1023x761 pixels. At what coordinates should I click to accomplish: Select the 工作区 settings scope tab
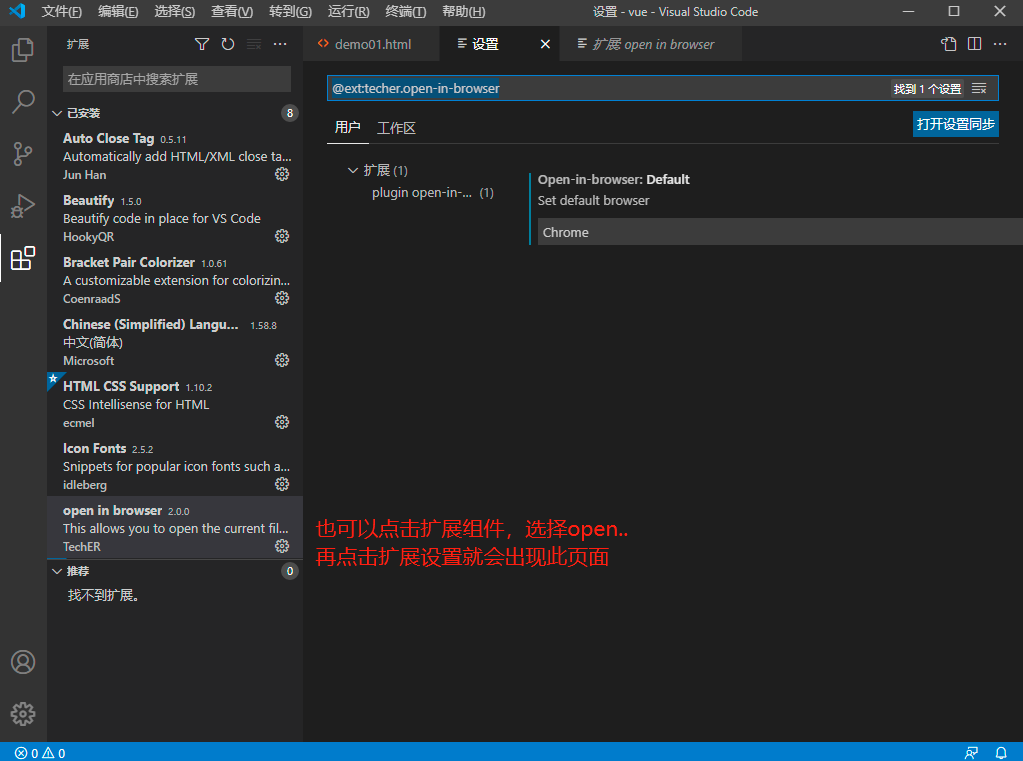[397, 128]
